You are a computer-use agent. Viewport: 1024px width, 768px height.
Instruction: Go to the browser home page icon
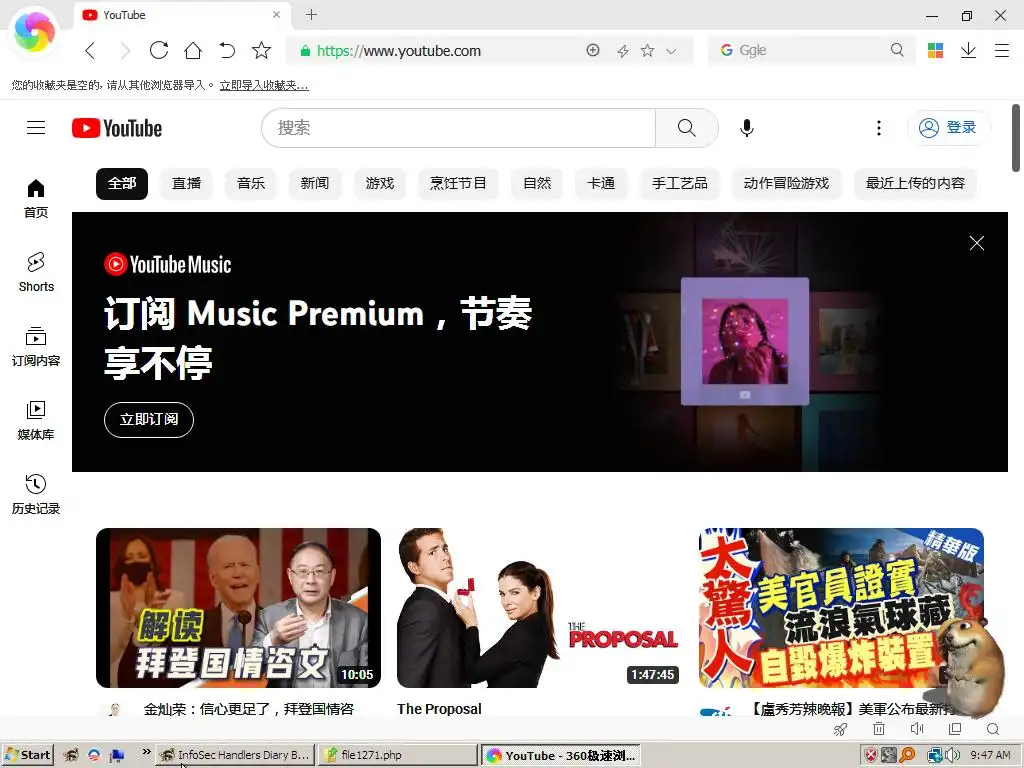(x=193, y=50)
